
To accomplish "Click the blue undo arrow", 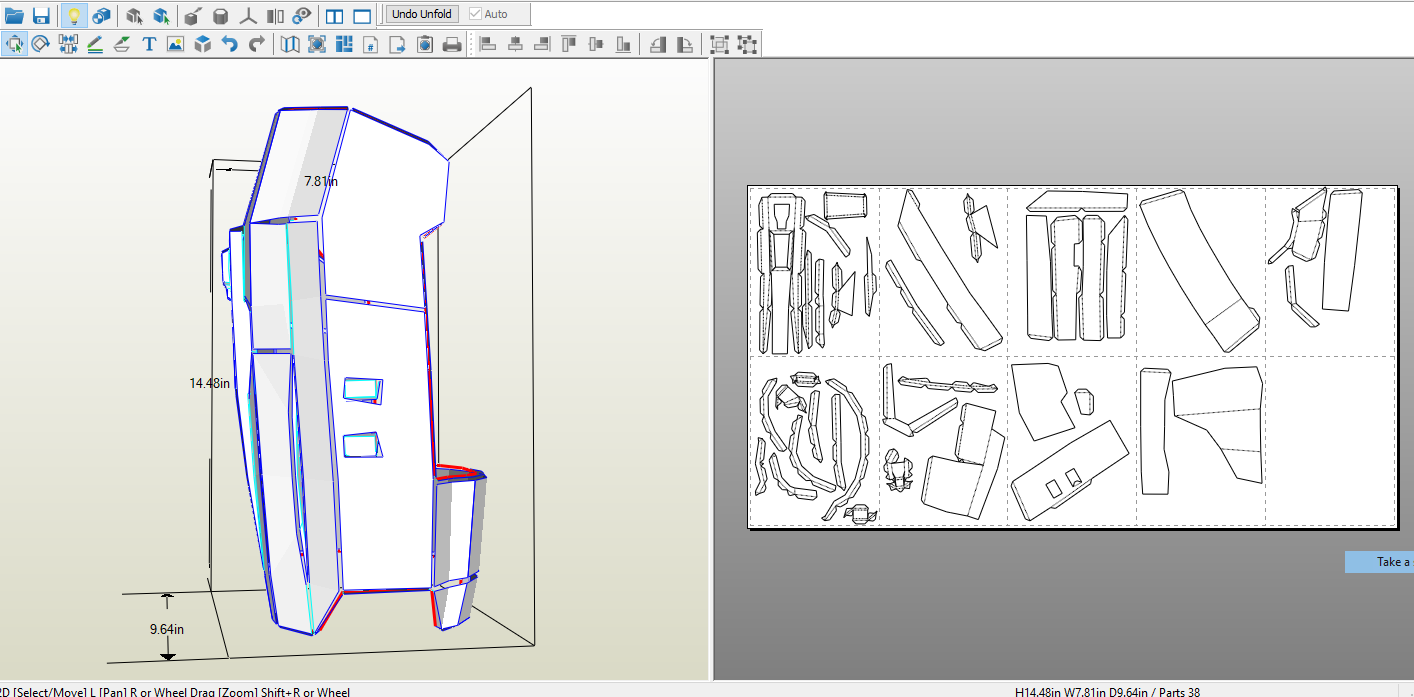I will point(229,44).
